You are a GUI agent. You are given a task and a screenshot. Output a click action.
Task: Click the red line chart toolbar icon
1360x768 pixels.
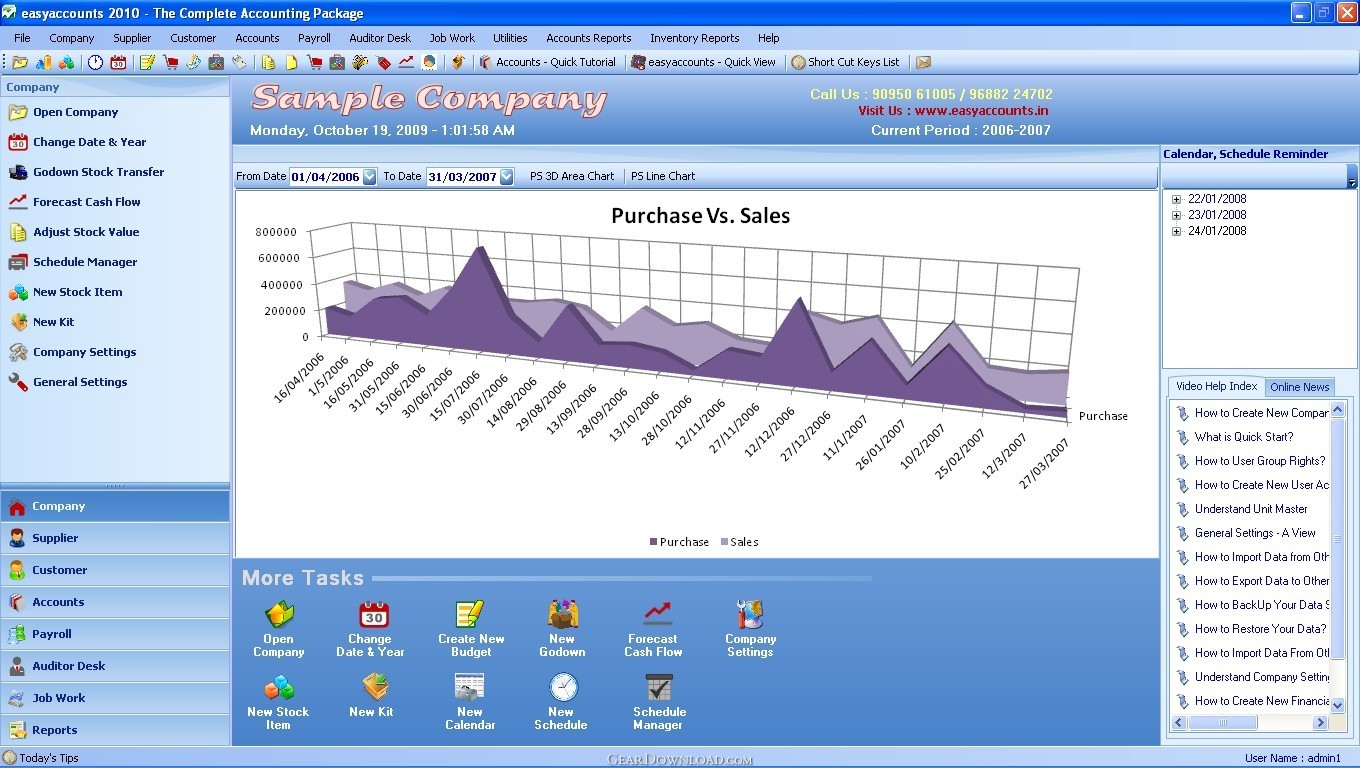tap(406, 62)
